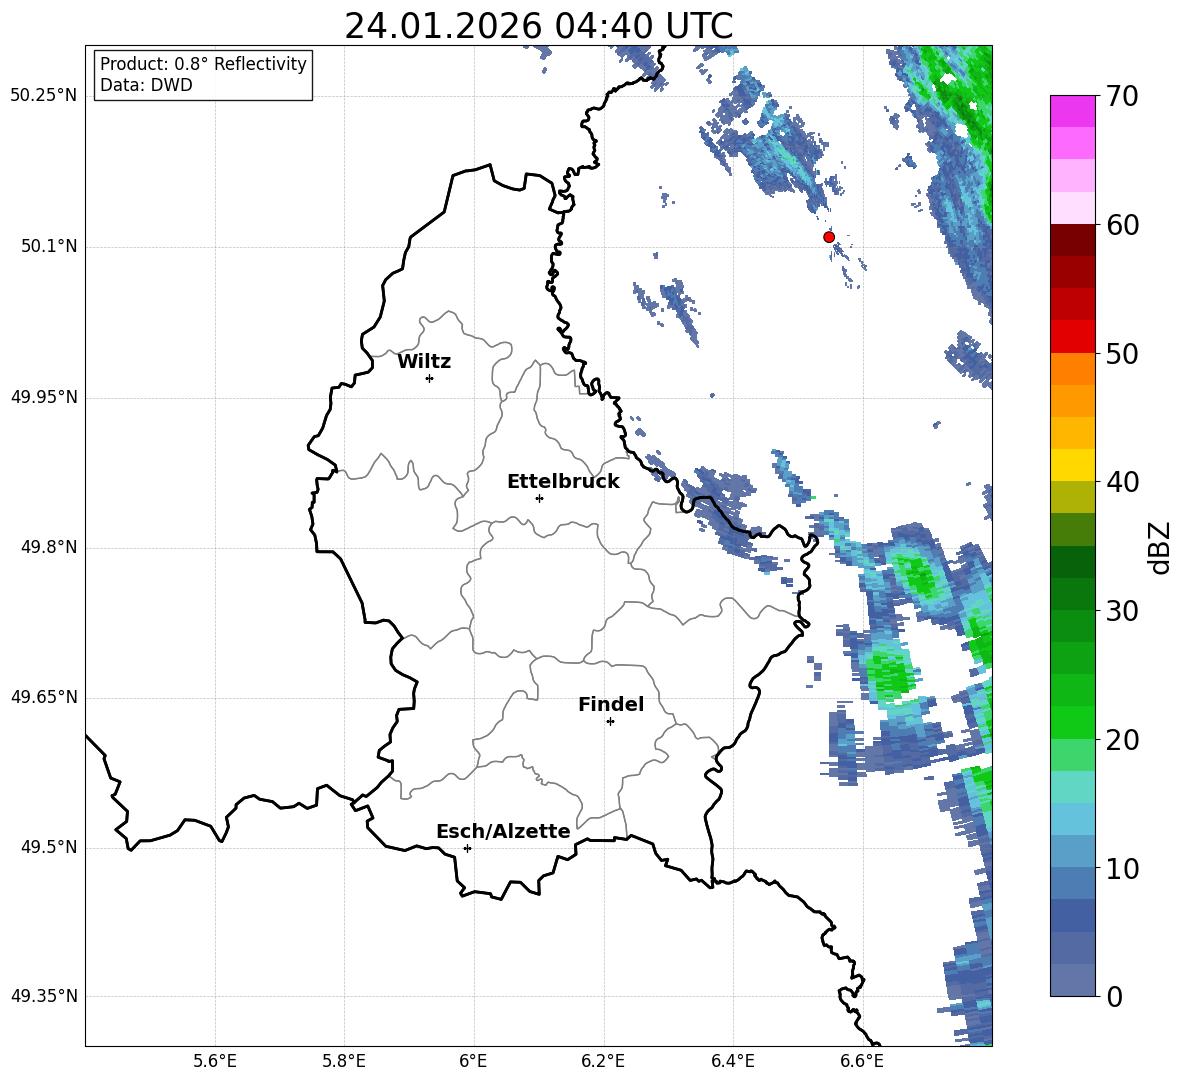The width and height of the screenshot is (1184, 1081).
Task: Click the 50.1°N latitude label
Action: click(x=49, y=246)
